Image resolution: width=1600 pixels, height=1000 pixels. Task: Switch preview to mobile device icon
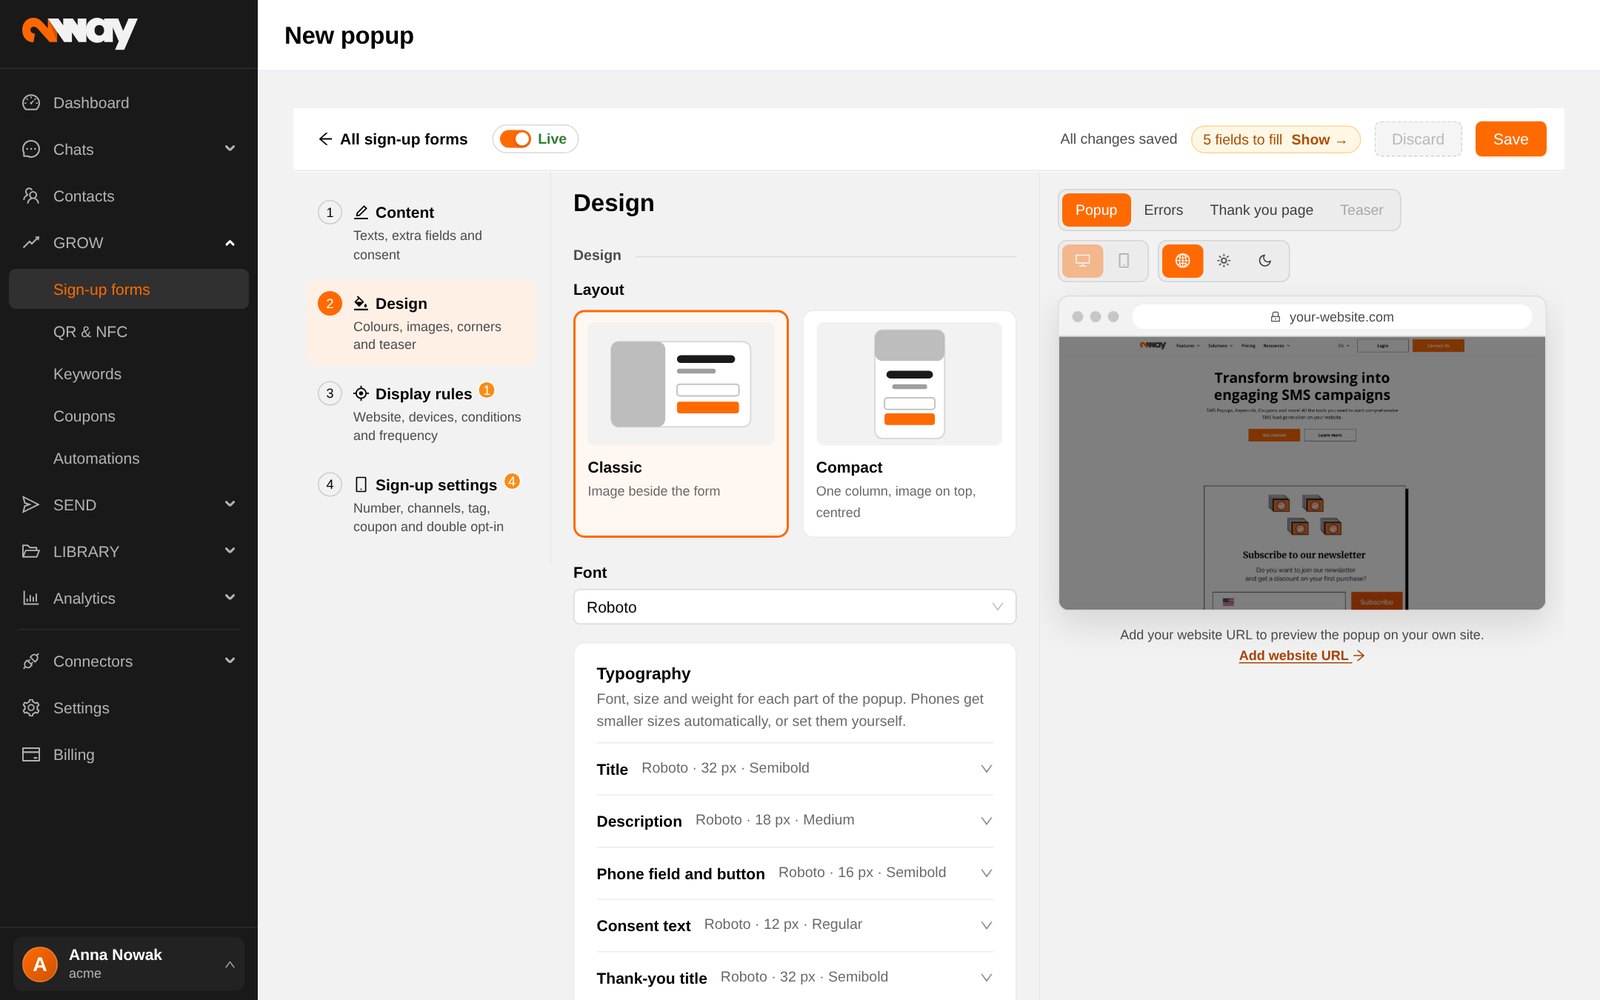click(1124, 261)
